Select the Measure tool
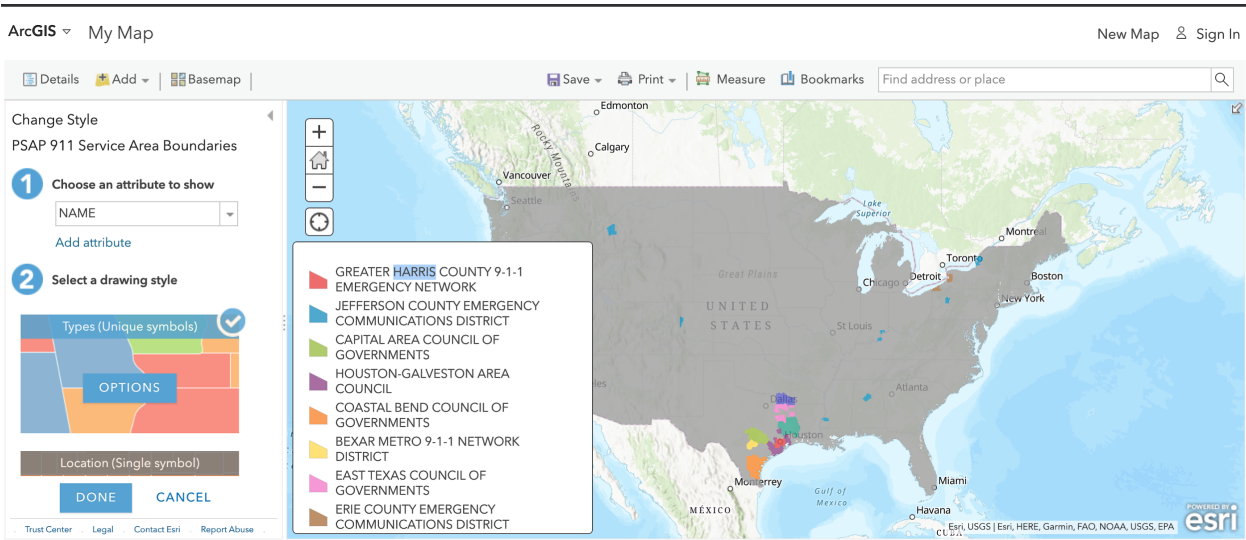 tap(731, 79)
